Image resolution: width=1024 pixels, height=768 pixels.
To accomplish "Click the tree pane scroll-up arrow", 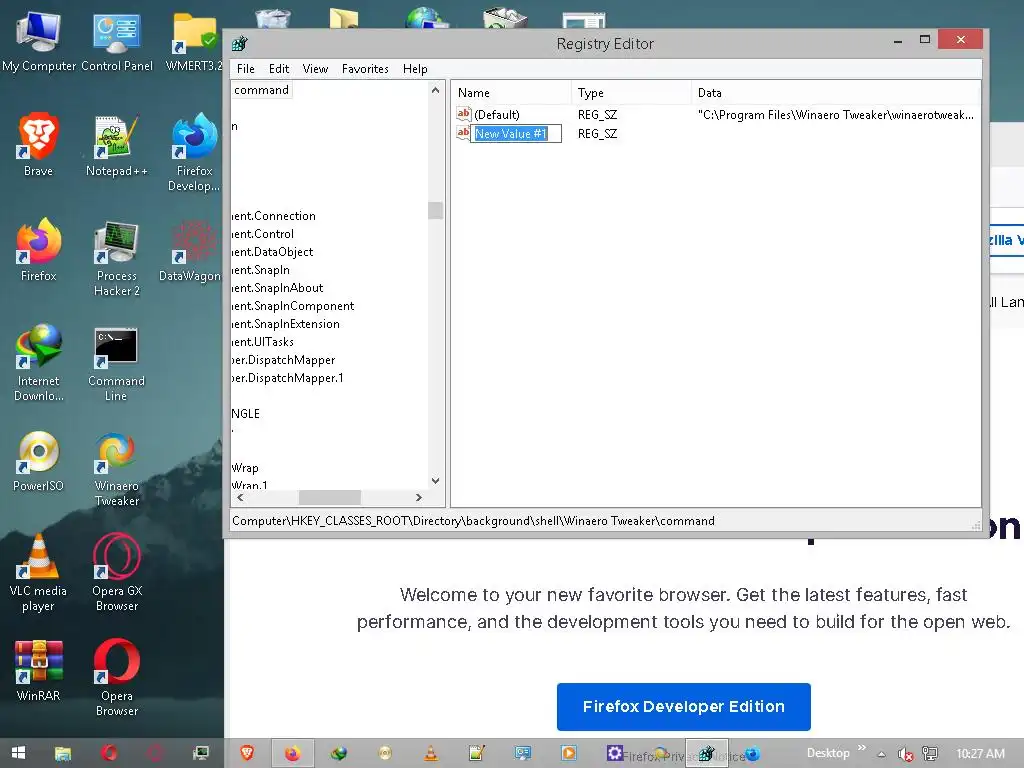I will click(436, 91).
